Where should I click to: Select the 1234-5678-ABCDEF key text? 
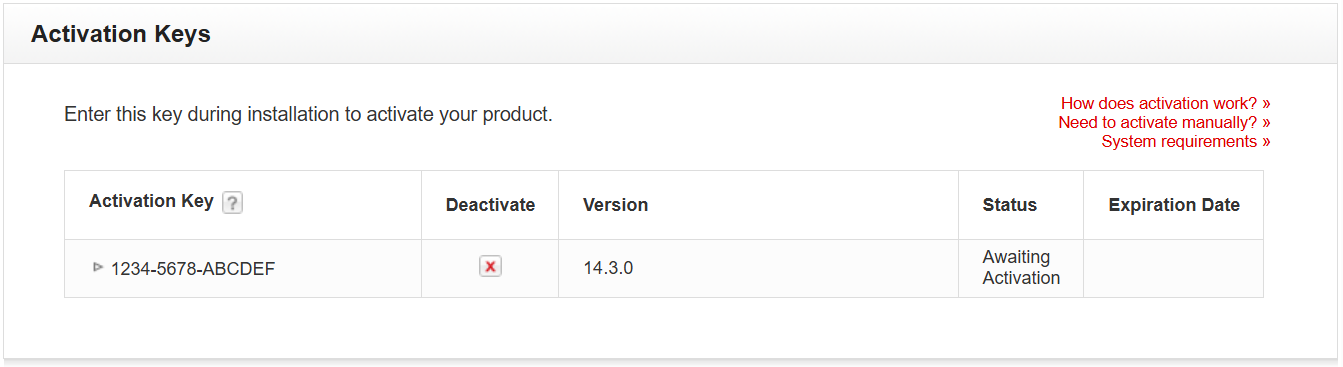[193, 268]
